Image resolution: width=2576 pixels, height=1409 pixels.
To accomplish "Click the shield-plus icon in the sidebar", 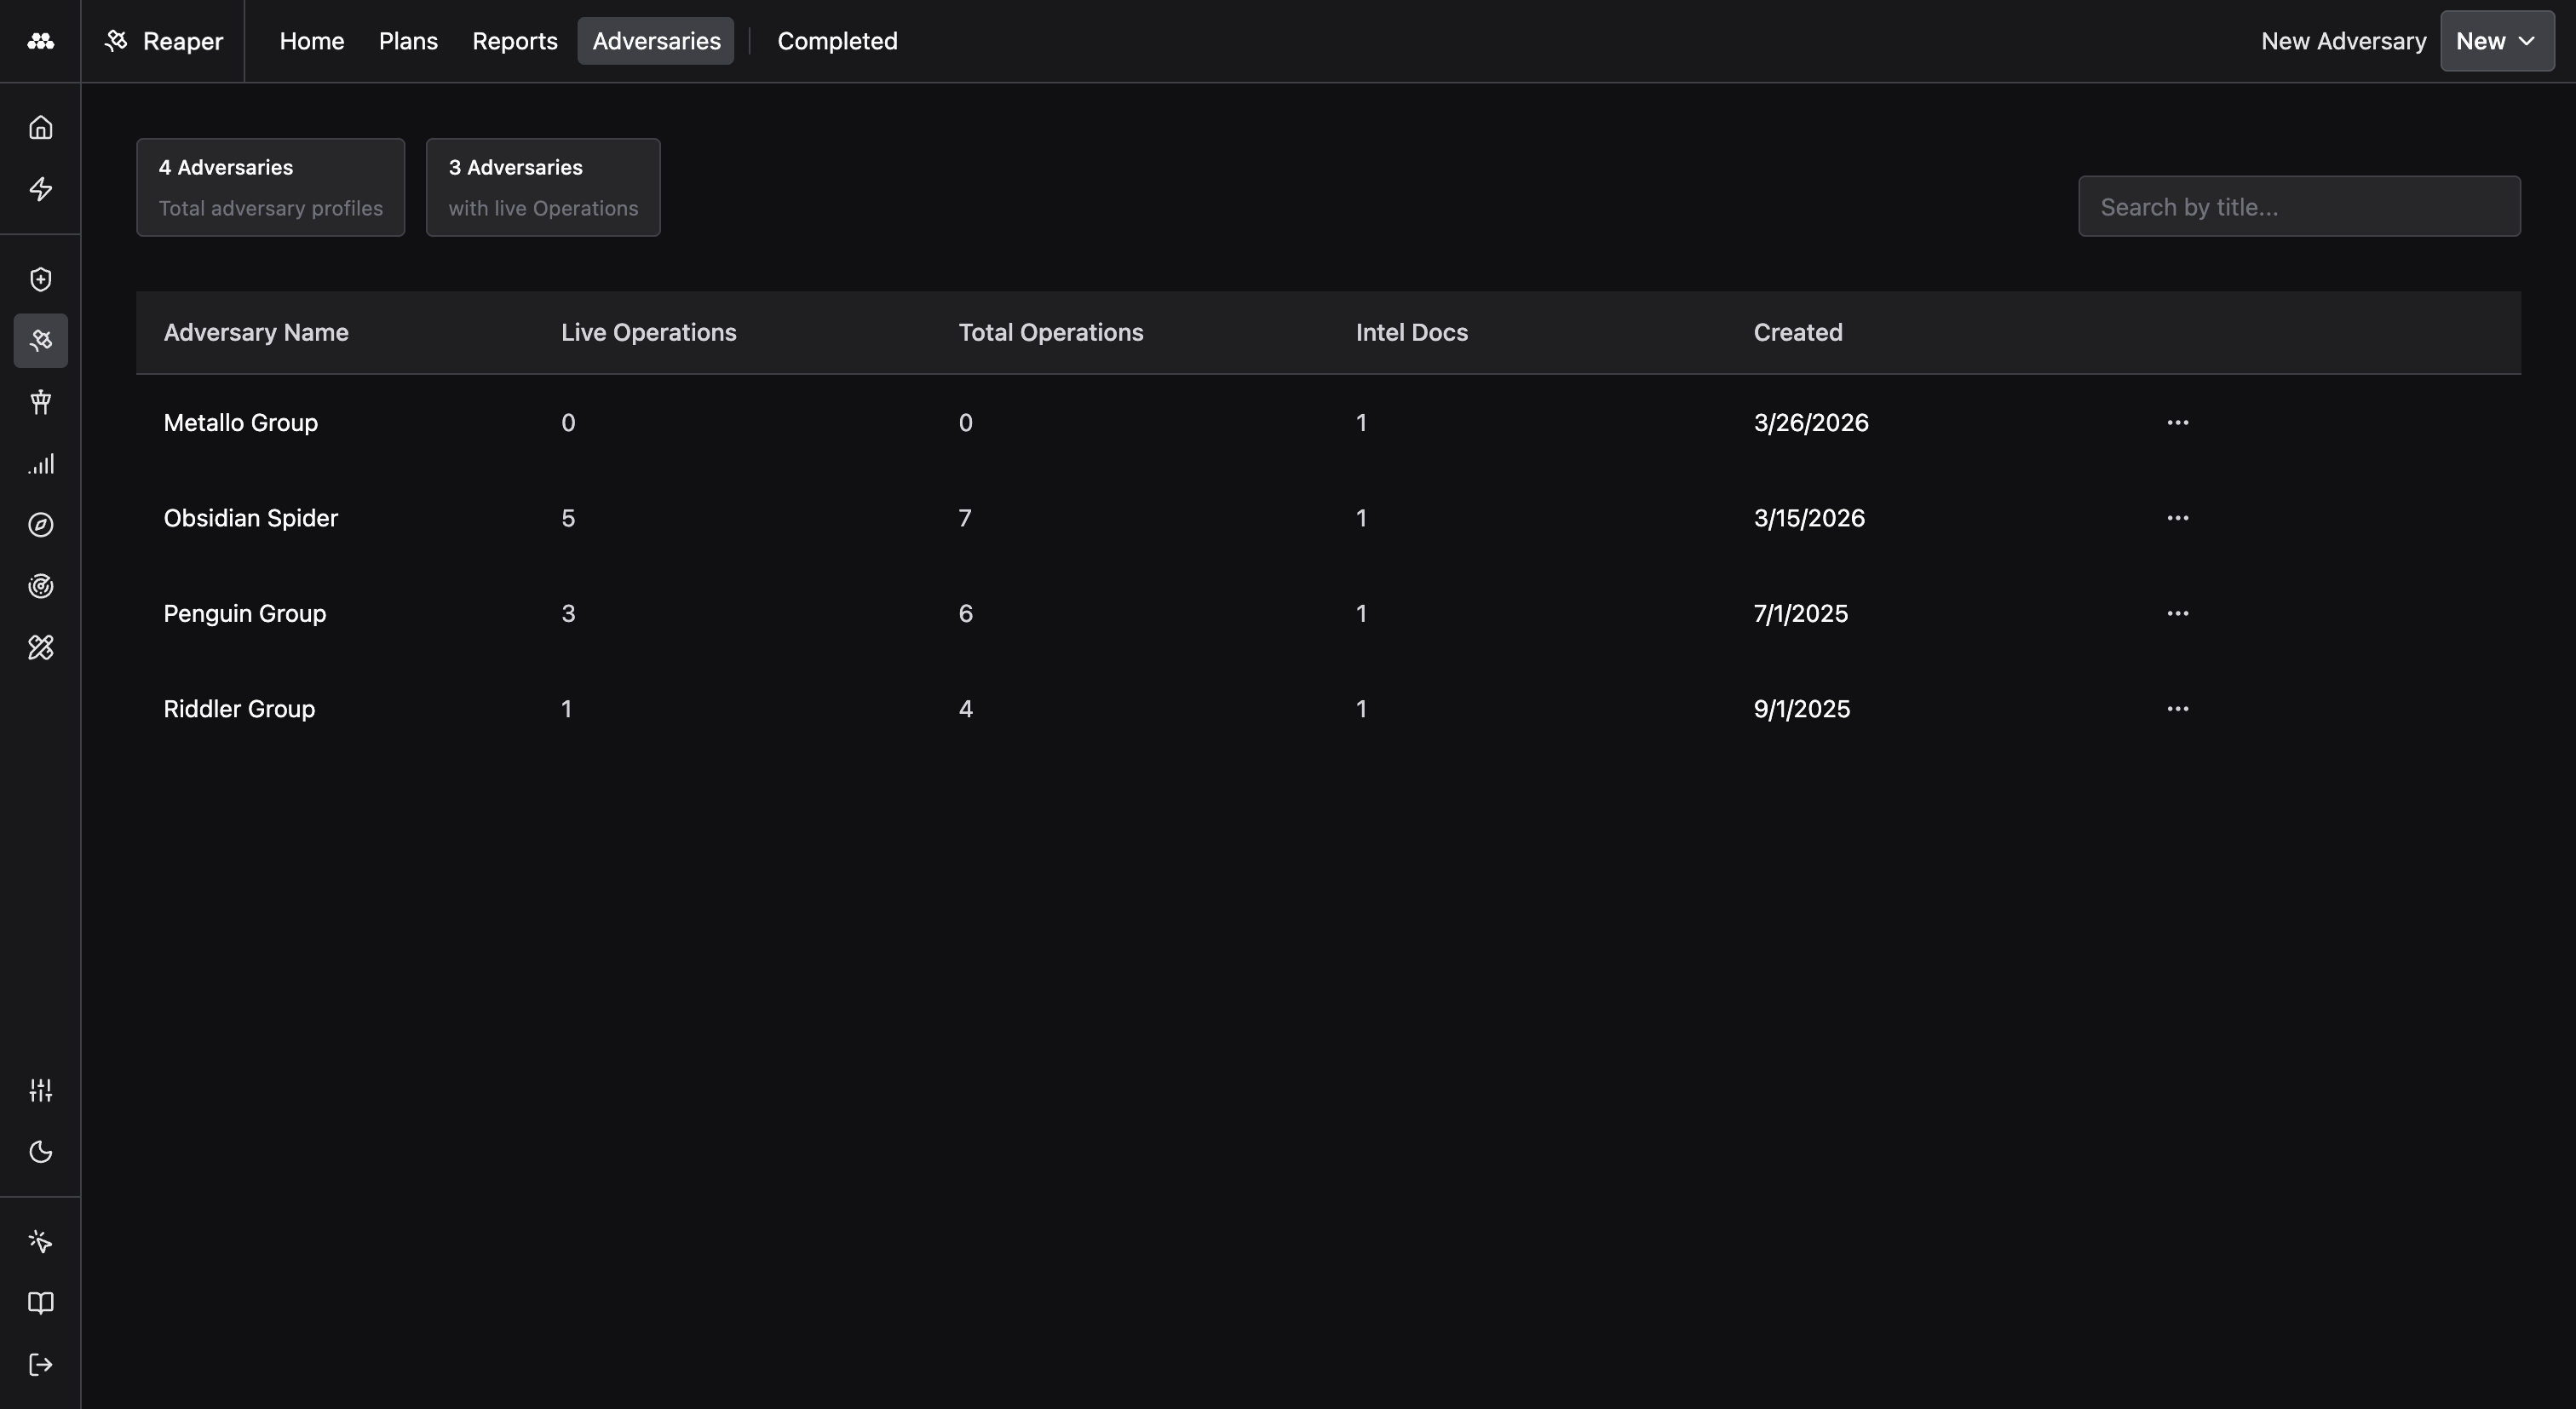I will pos(40,279).
